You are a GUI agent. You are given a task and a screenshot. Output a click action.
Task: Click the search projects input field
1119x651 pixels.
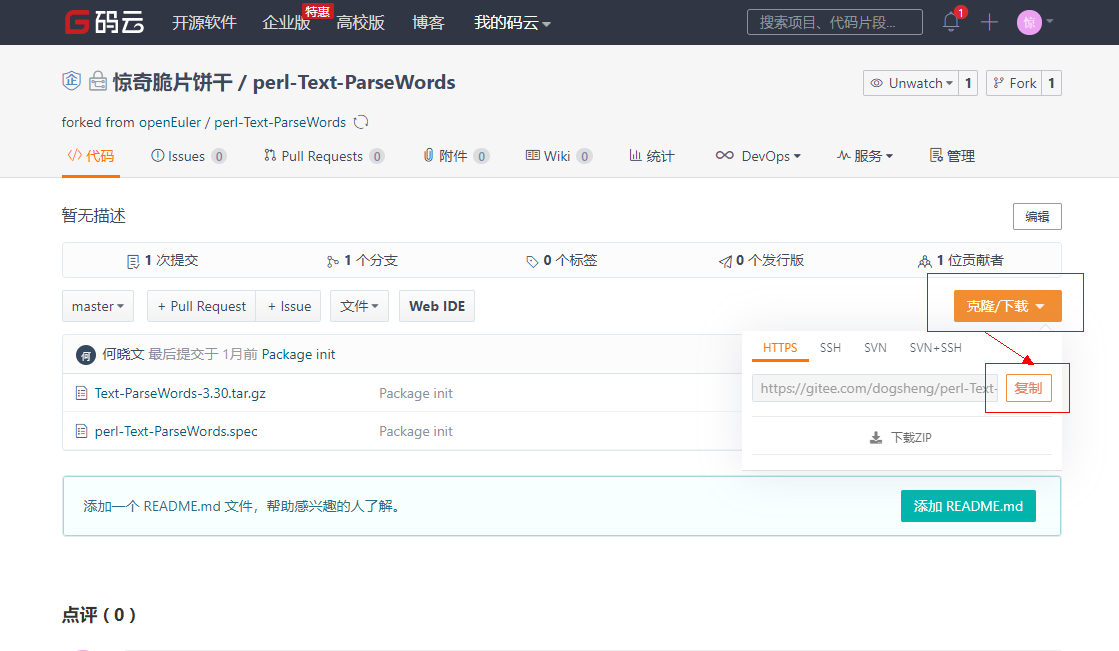coord(834,22)
